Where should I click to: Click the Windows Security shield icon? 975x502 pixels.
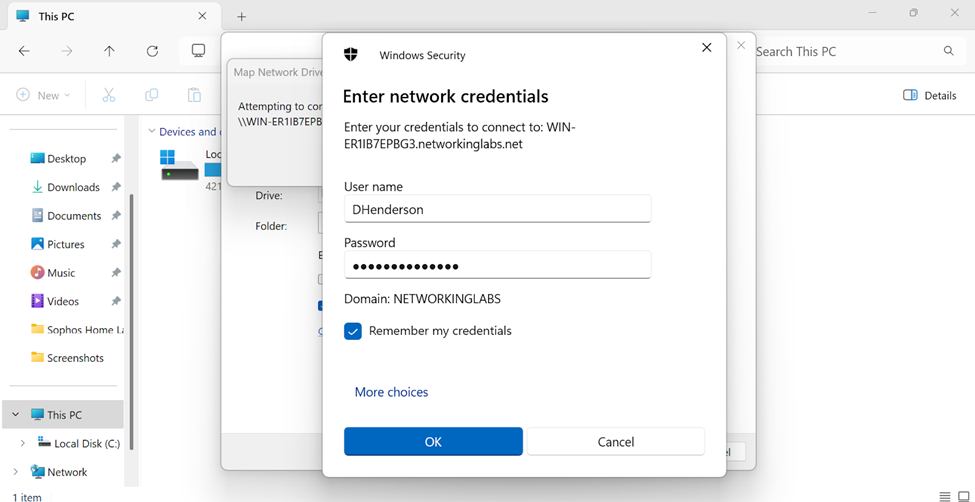(x=351, y=55)
